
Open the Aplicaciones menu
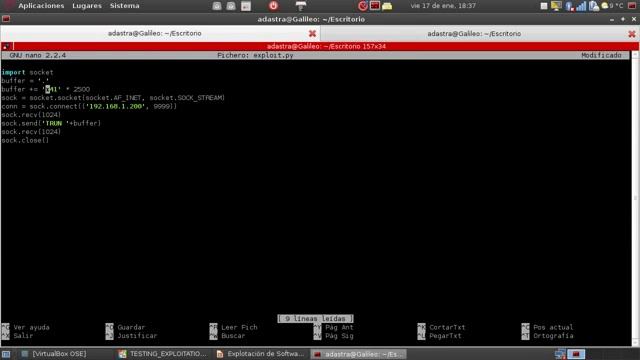(41, 6)
